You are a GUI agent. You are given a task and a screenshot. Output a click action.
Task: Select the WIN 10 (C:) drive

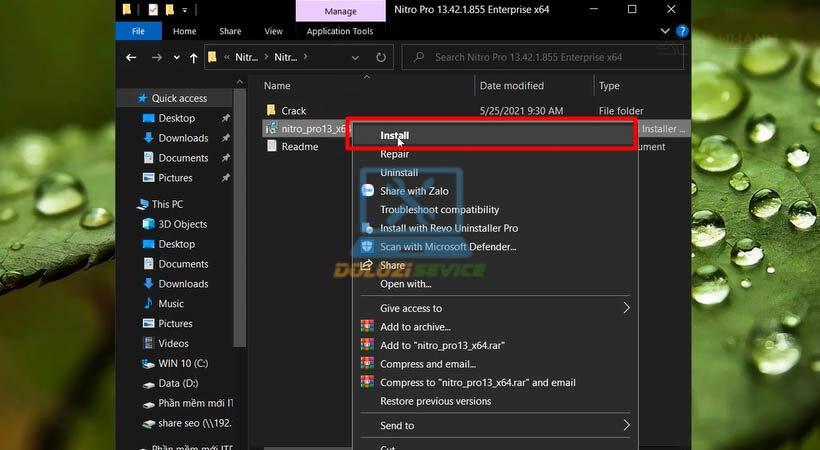point(181,363)
